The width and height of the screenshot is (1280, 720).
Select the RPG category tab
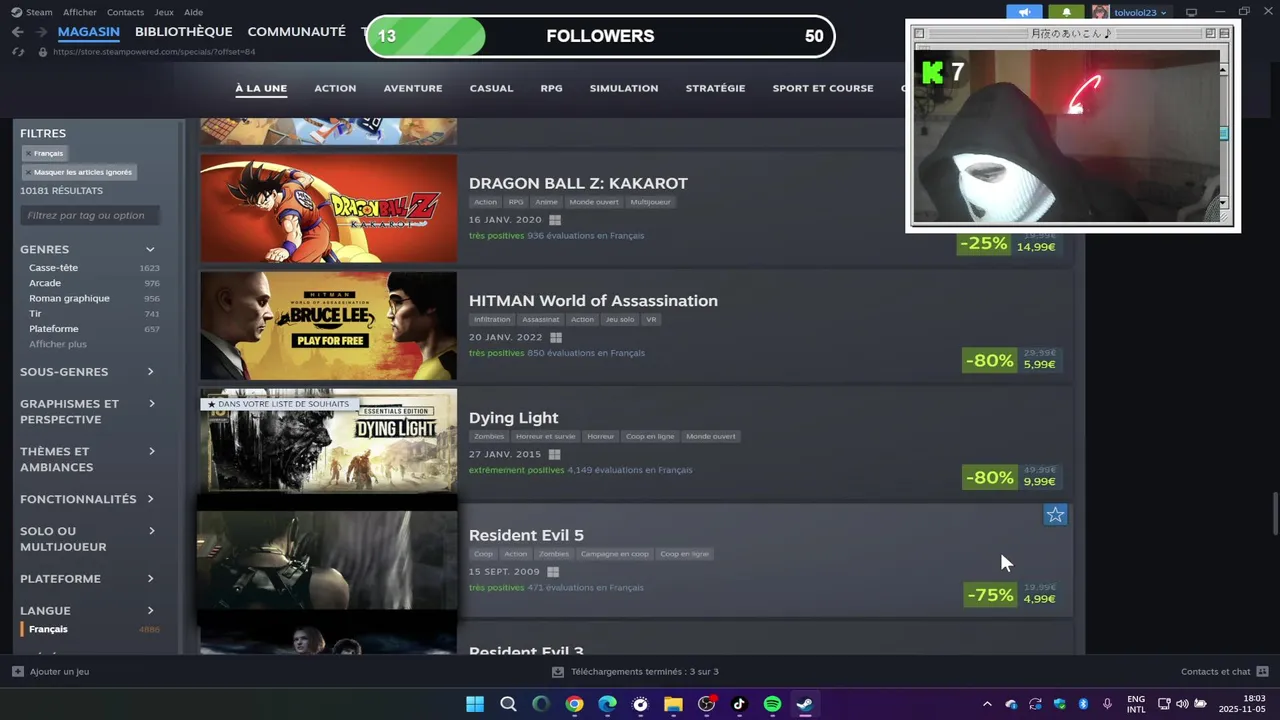[x=551, y=88]
